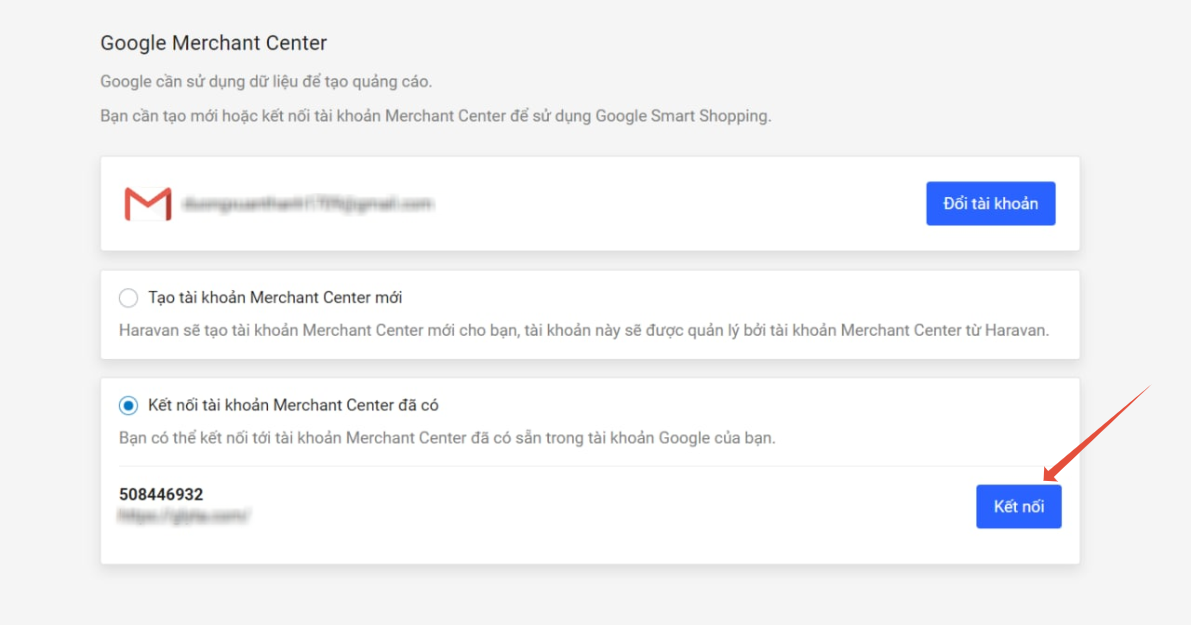Click the "Kết nối tài khoản Merchant Center đã có" label

[293, 406]
